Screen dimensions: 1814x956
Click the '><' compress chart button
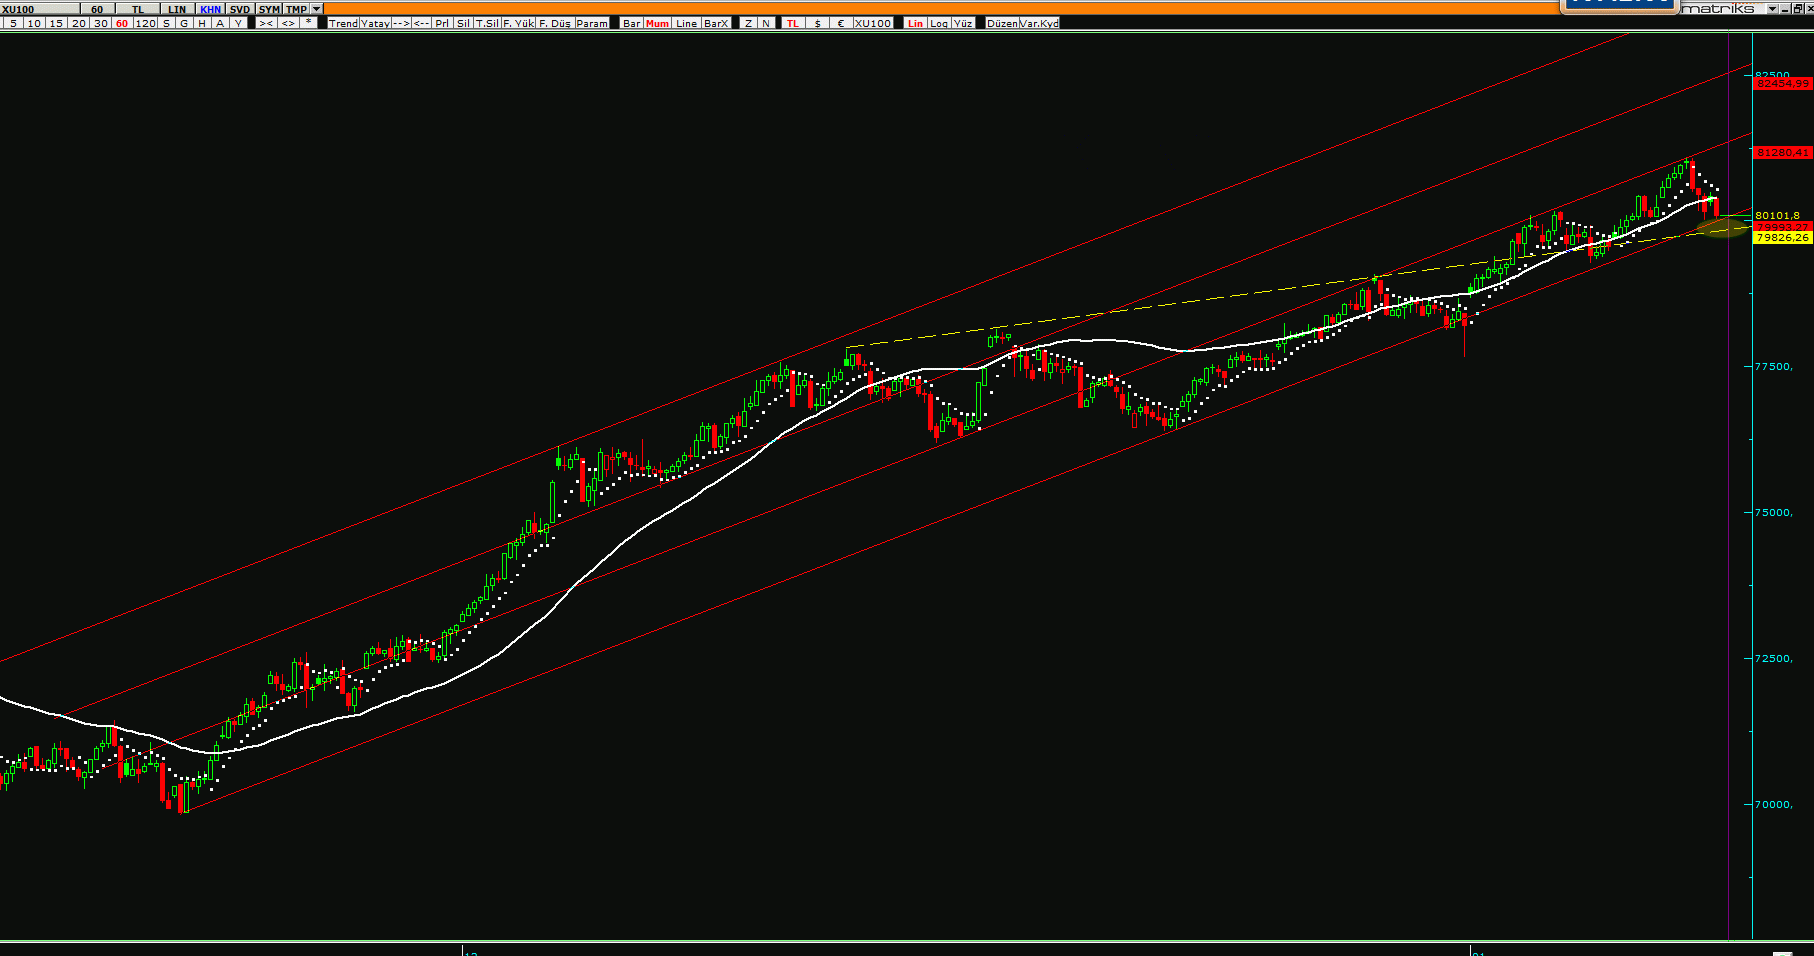pyautogui.click(x=266, y=23)
